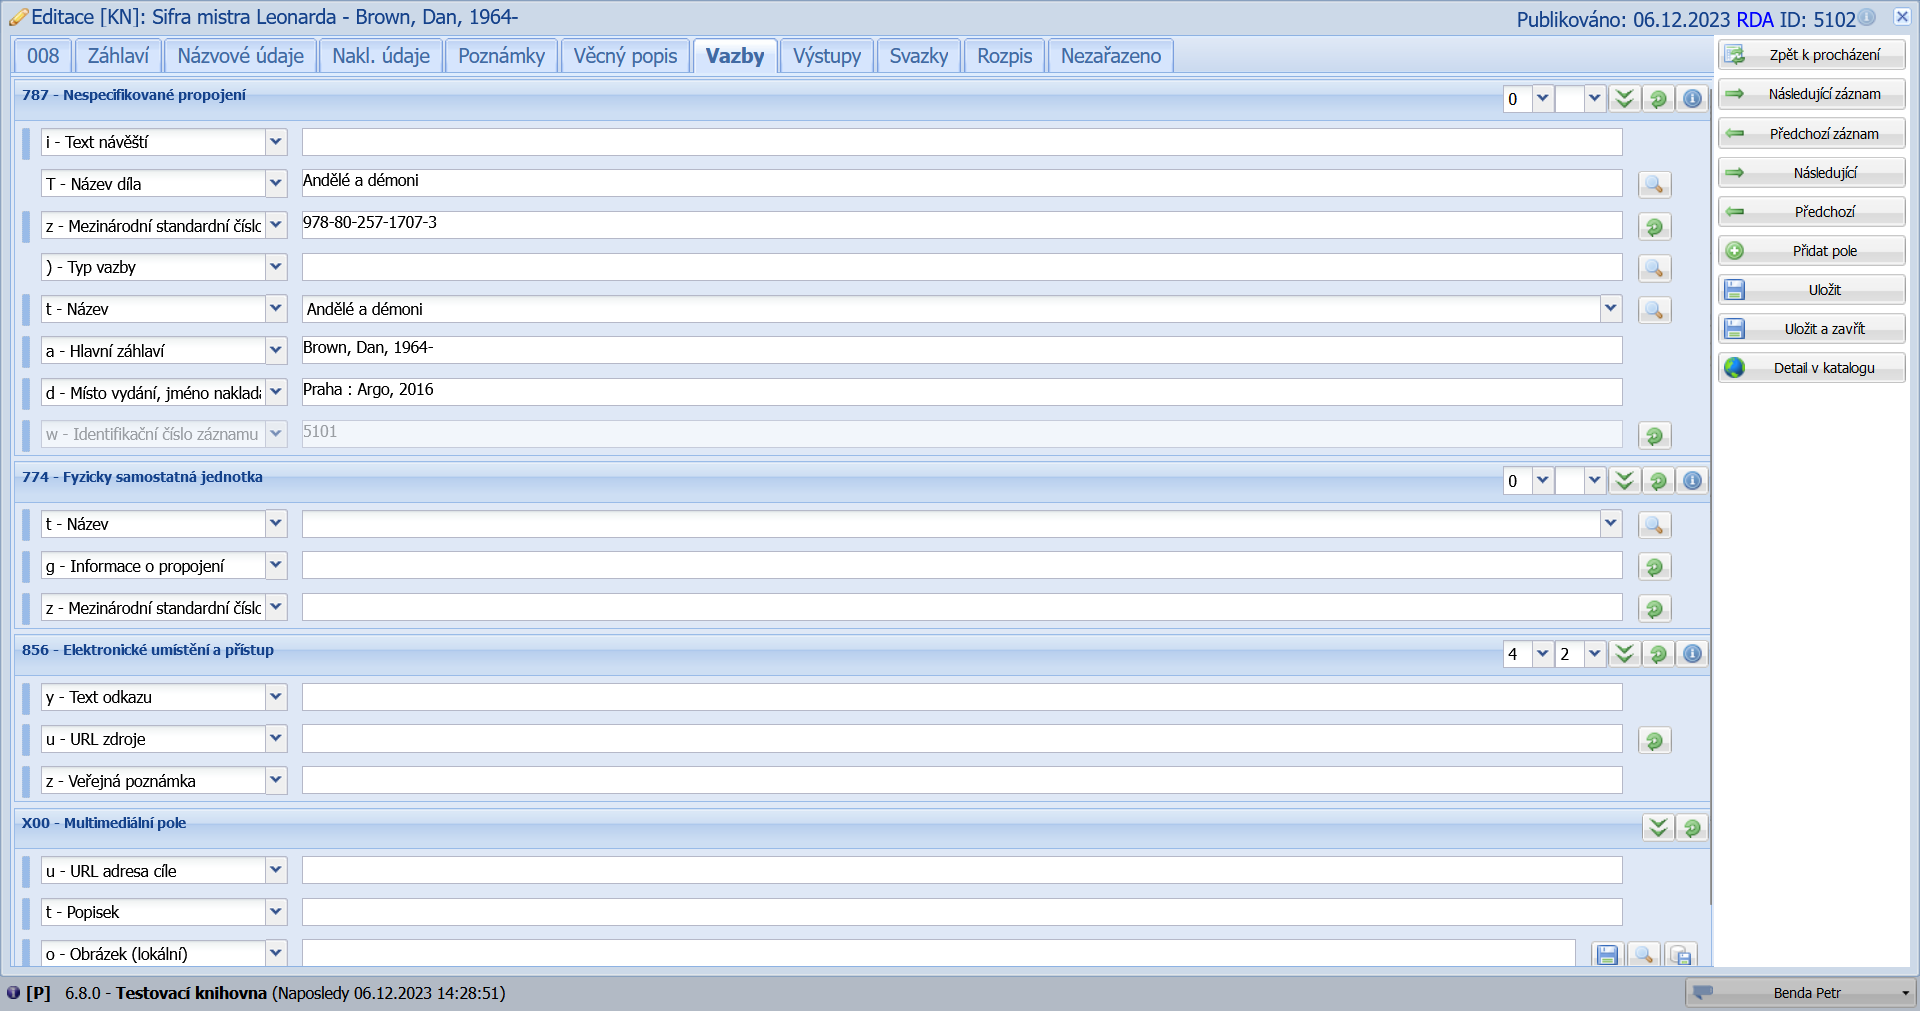This screenshot has width=1920, height=1011.
Task: Click the magnifier icon next to Typ vazby field
Action: click(x=1654, y=269)
